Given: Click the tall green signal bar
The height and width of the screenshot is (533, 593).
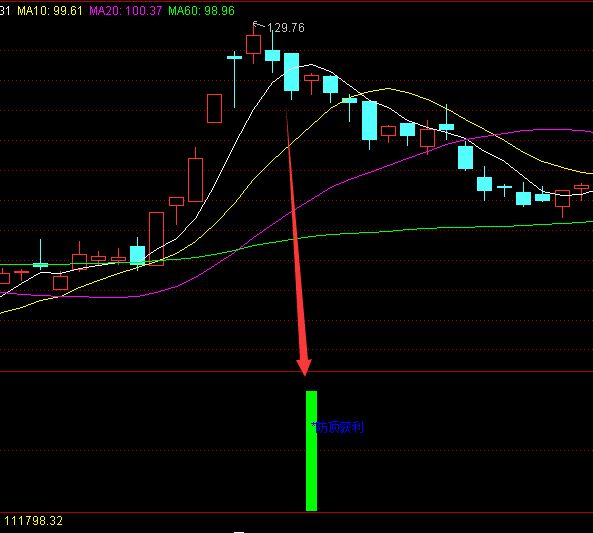Looking at the screenshot, I should point(311,451).
